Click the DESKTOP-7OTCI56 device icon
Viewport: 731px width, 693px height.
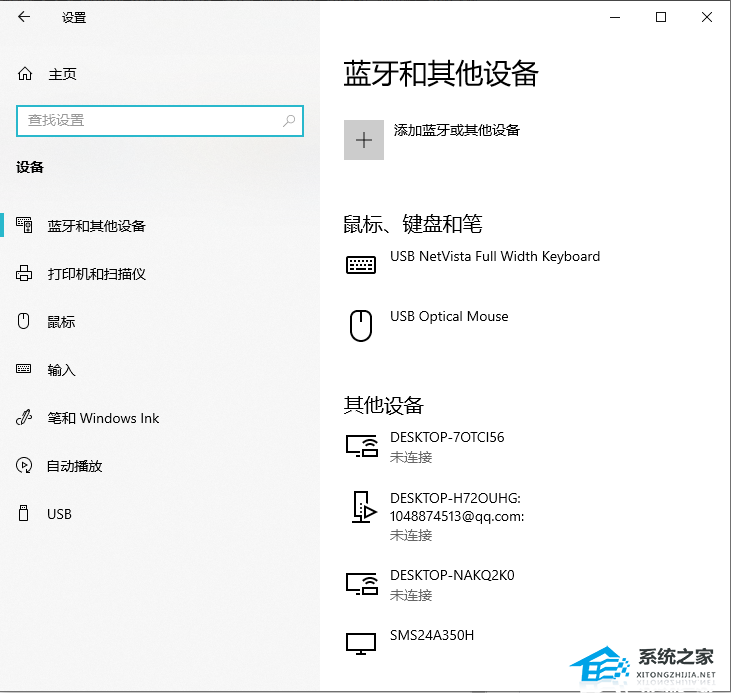pyautogui.click(x=361, y=446)
